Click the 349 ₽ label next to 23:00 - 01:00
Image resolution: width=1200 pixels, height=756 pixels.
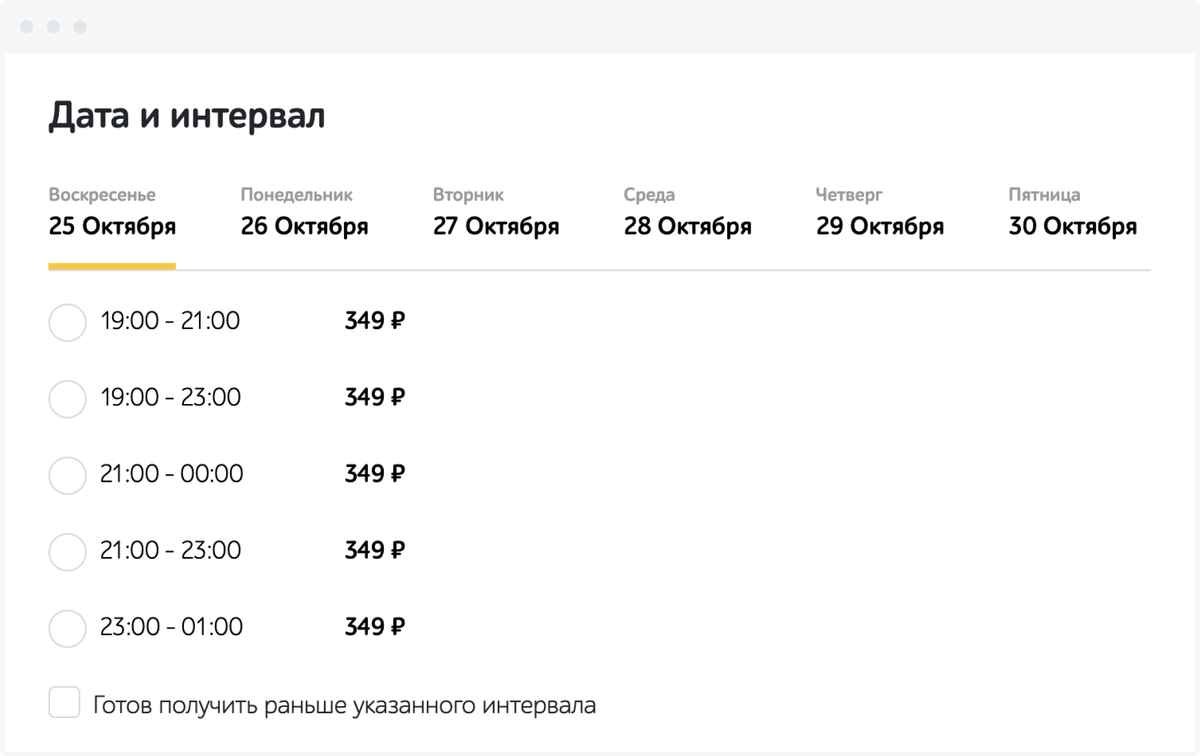click(x=372, y=627)
